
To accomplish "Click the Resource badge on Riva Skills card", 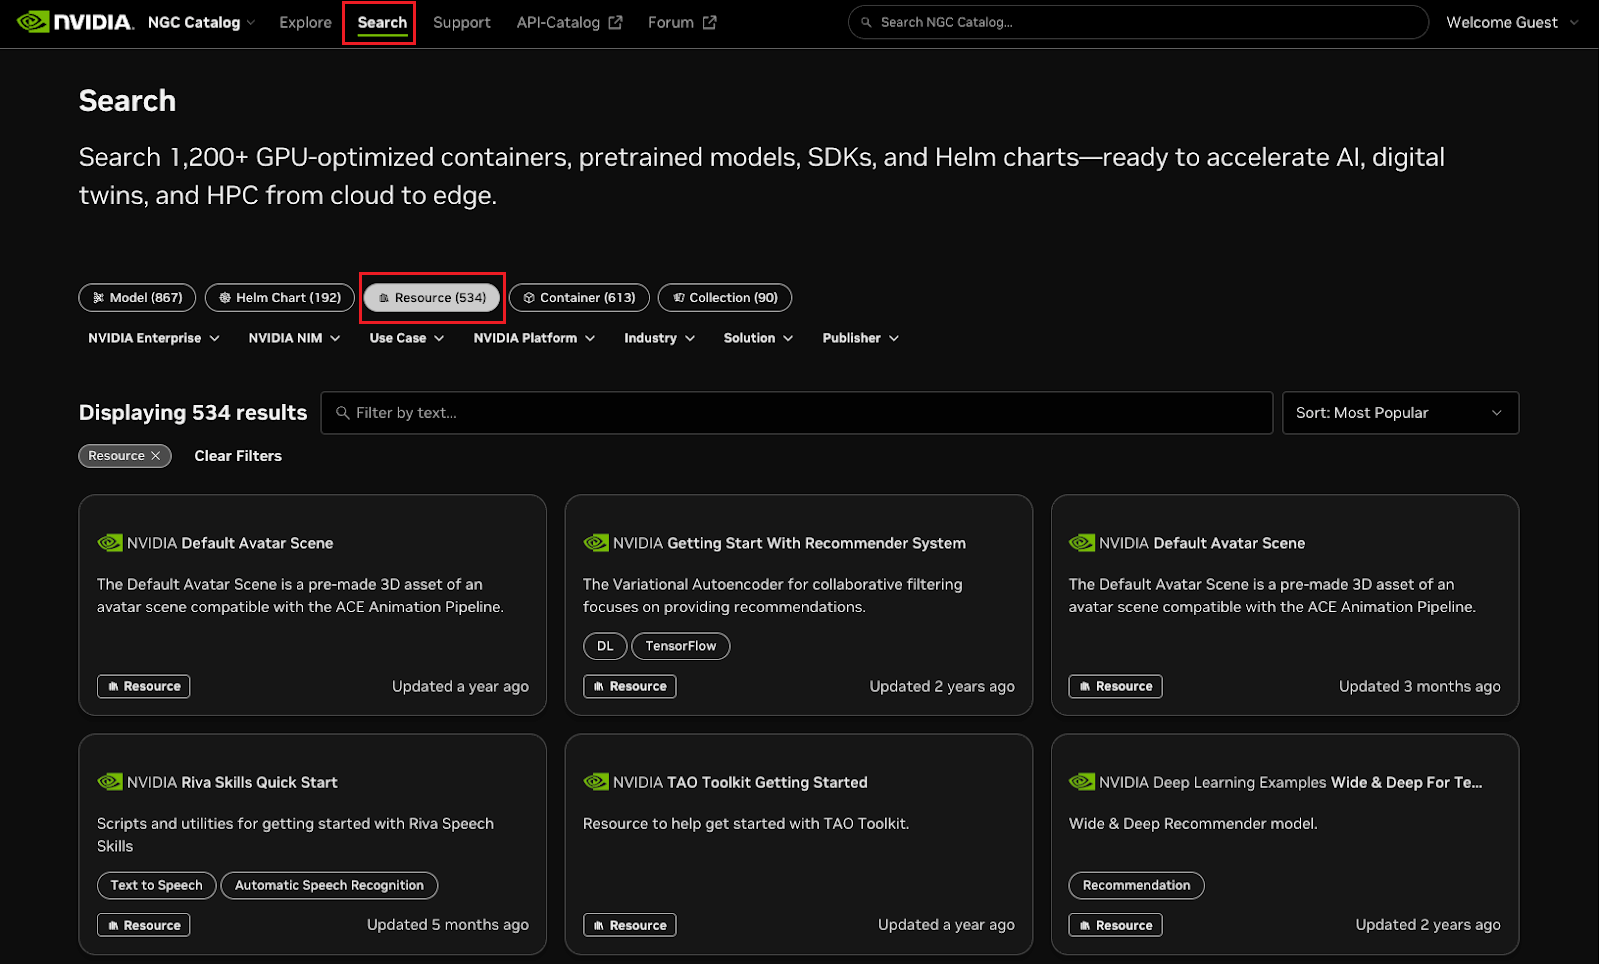I will point(143,925).
